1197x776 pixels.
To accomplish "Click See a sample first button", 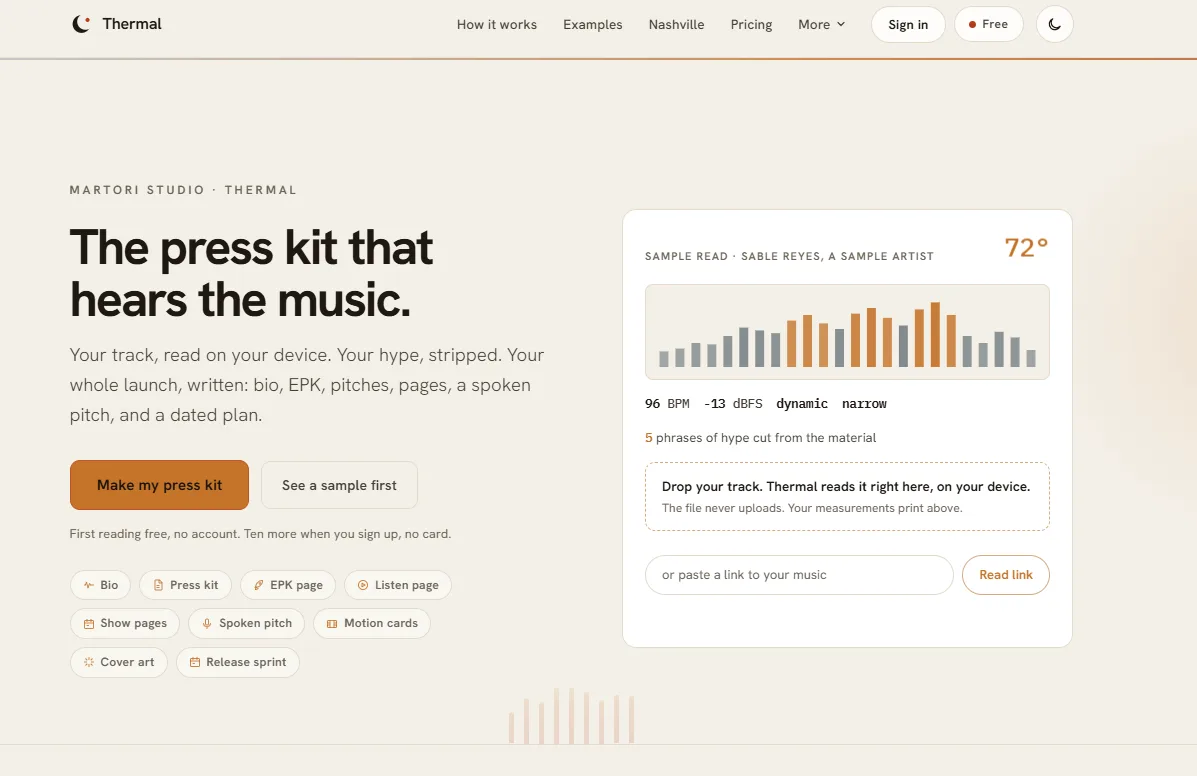I will 339,485.
